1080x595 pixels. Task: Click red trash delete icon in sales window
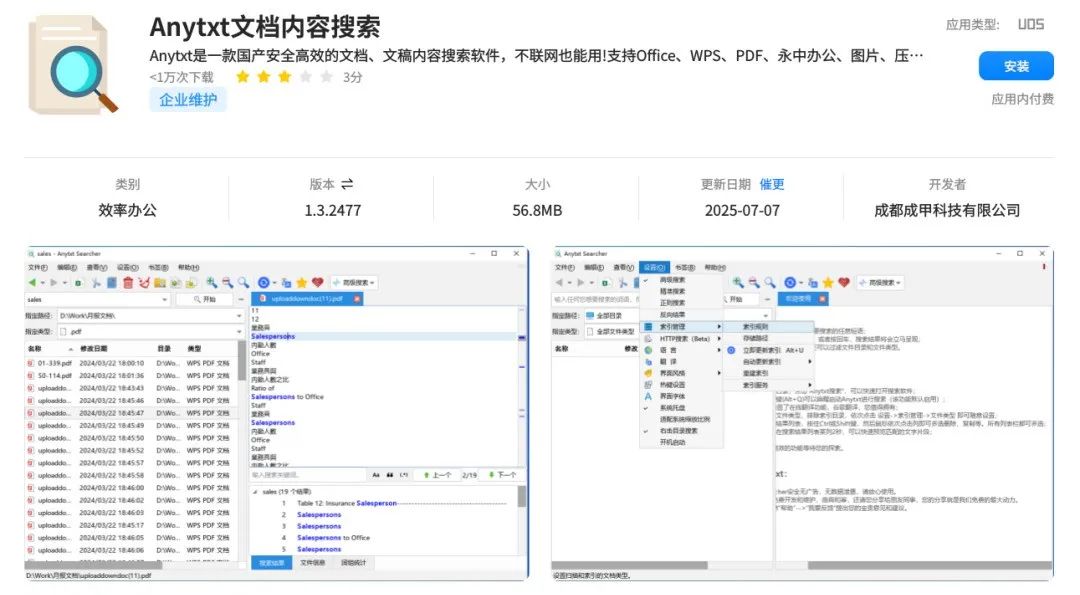(x=128, y=282)
